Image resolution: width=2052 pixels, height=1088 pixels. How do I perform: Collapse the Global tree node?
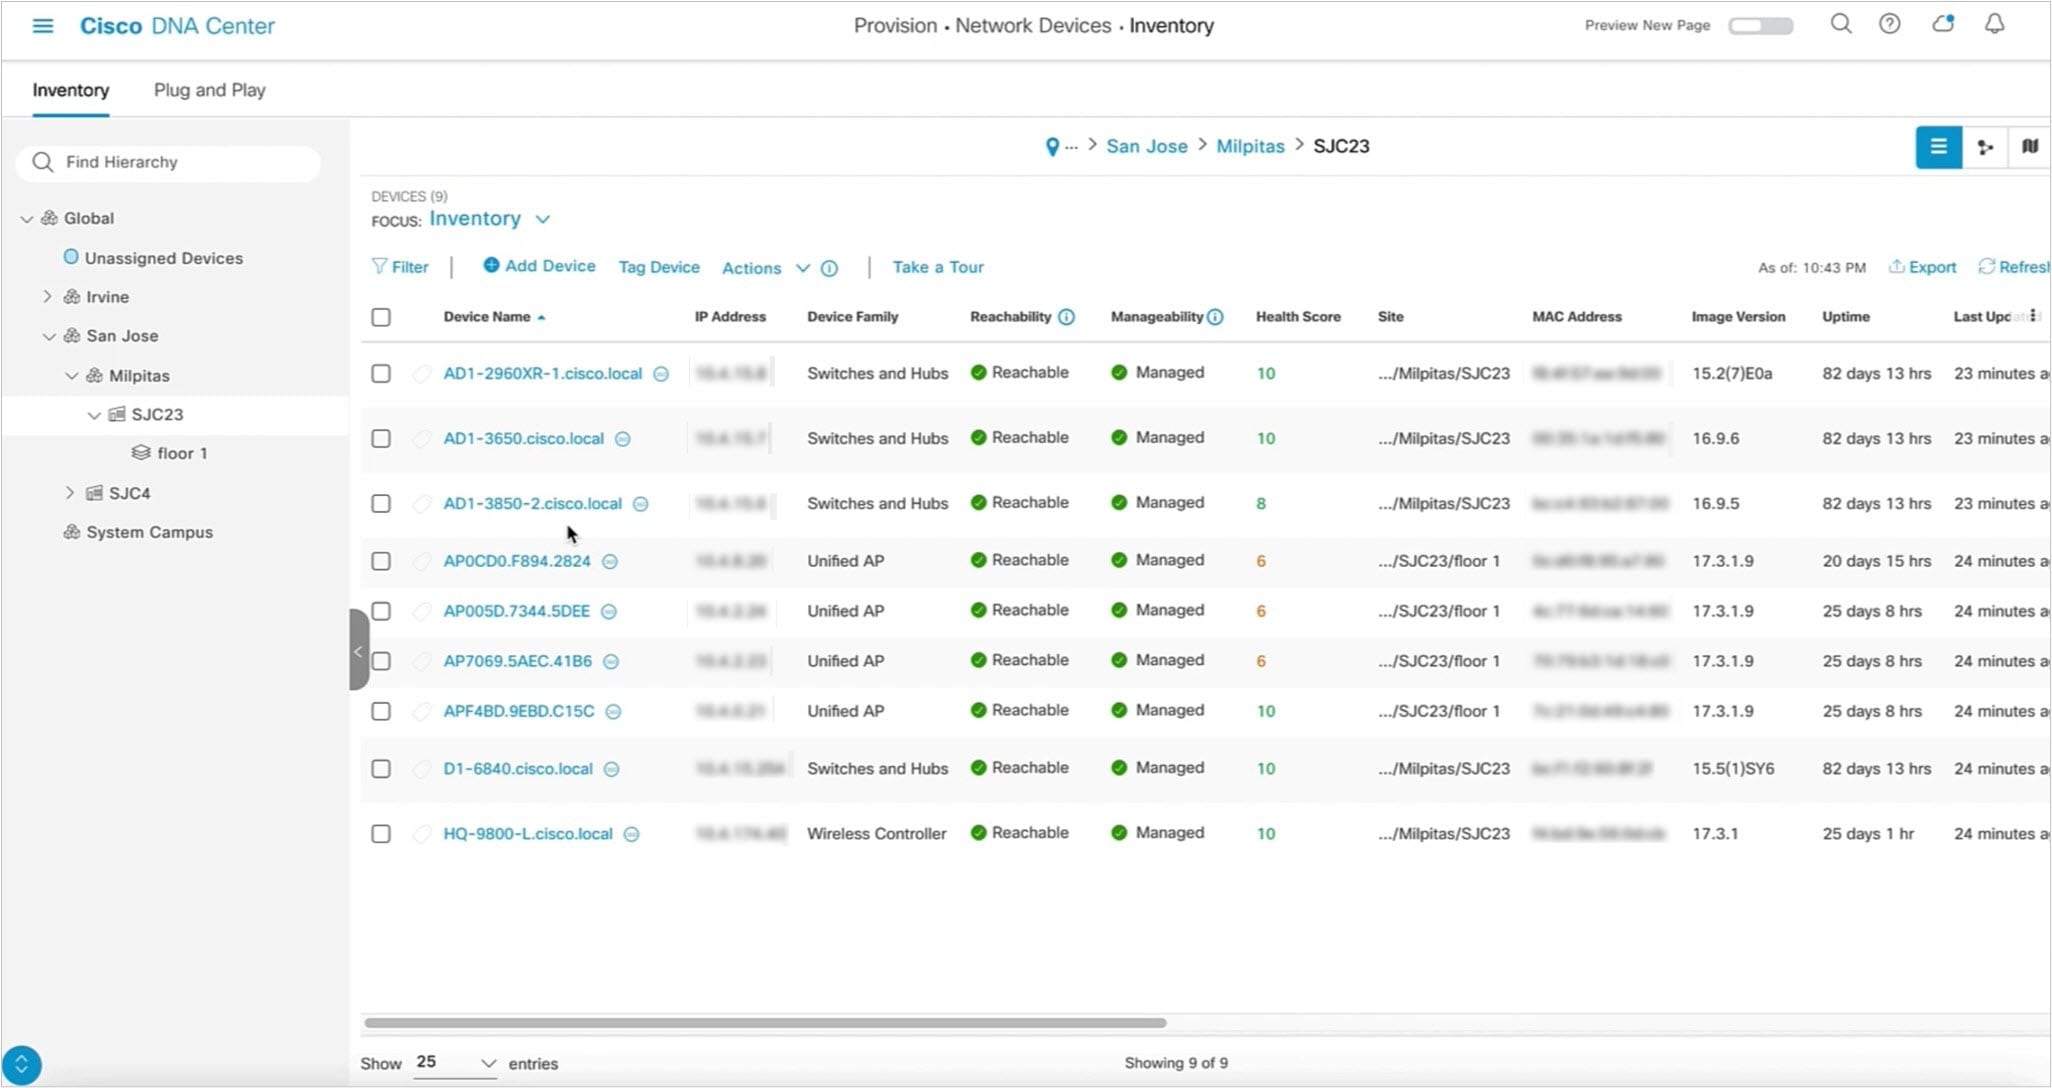click(x=27, y=219)
